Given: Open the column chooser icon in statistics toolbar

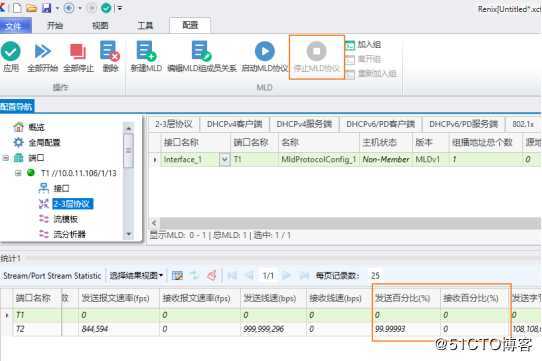Looking at the screenshot, I should [177, 276].
